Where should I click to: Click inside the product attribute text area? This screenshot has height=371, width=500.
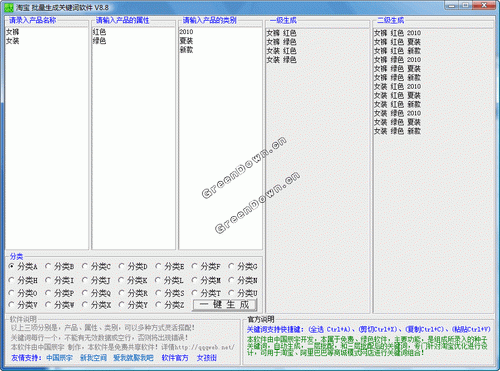point(134,138)
